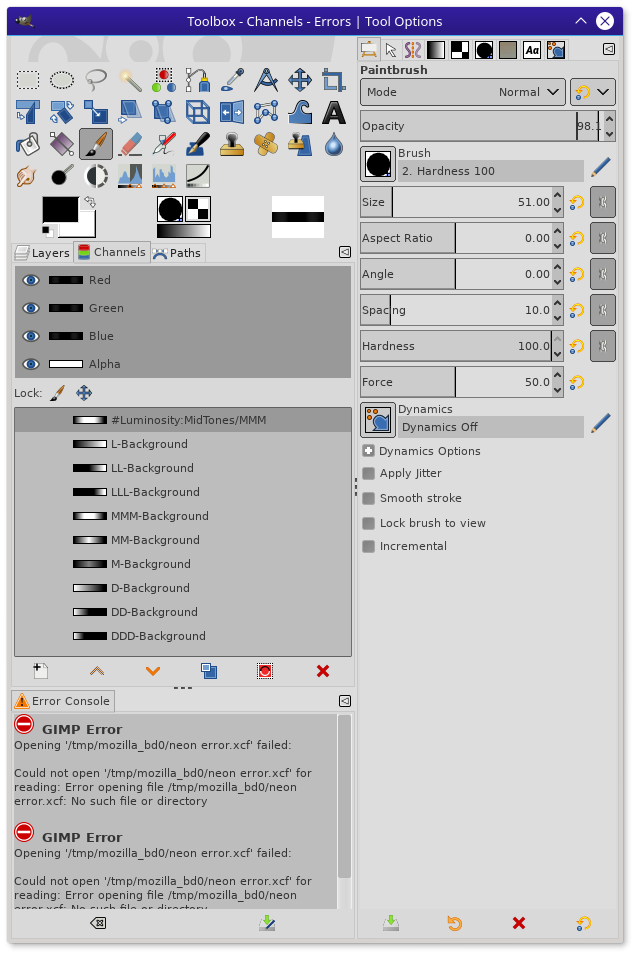Screen dimensions: 636x956
Task: Click the foreground black color swatch
Action: pyautogui.click(x=60, y=210)
